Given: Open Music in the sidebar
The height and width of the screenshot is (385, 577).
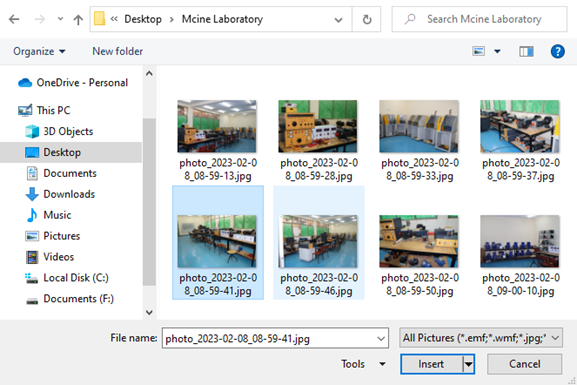Looking at the screenshot, I should (48, 215).
